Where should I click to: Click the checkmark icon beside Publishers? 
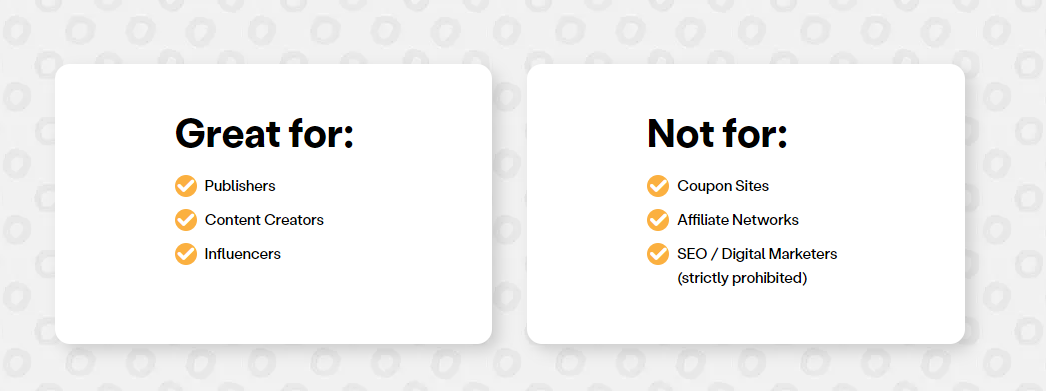point(186,186)
